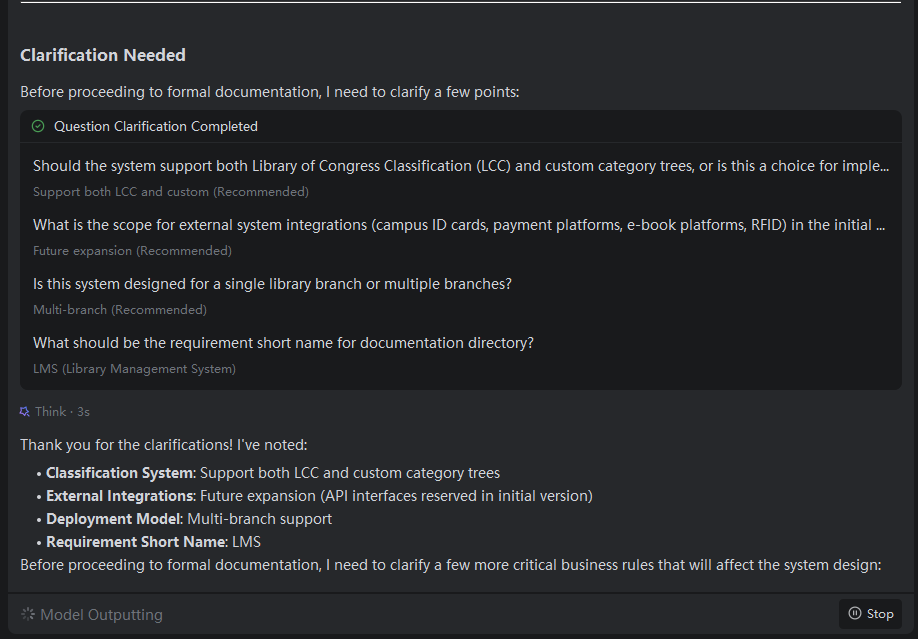Click the LMS (Library Management System) answer
The height and width of the screenshot is (639, 918).
pos(135,368)
